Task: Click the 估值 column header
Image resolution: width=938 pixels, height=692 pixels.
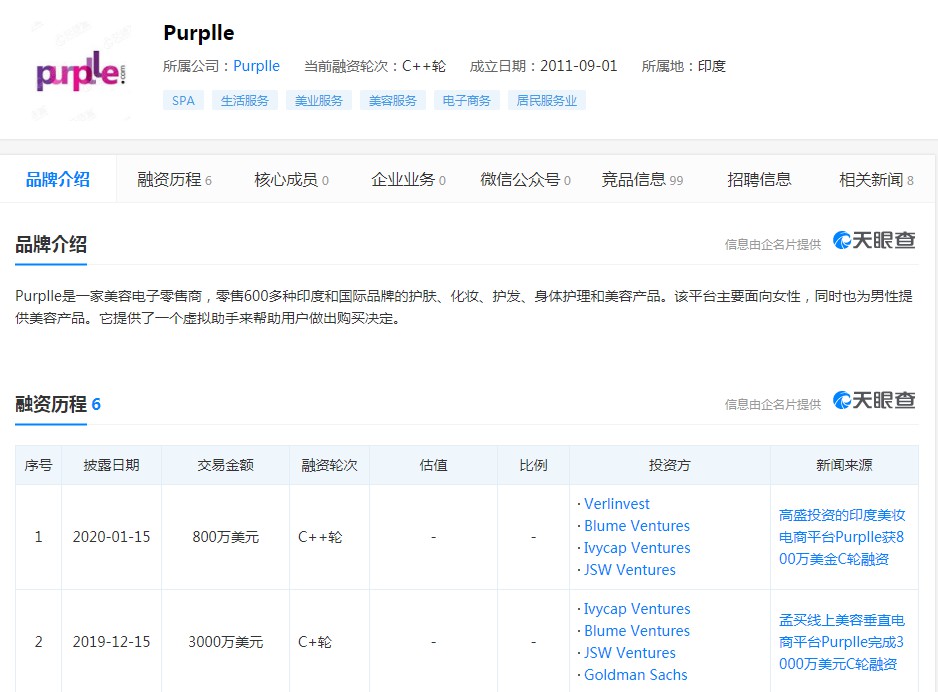Action: (x=433, y=465)
